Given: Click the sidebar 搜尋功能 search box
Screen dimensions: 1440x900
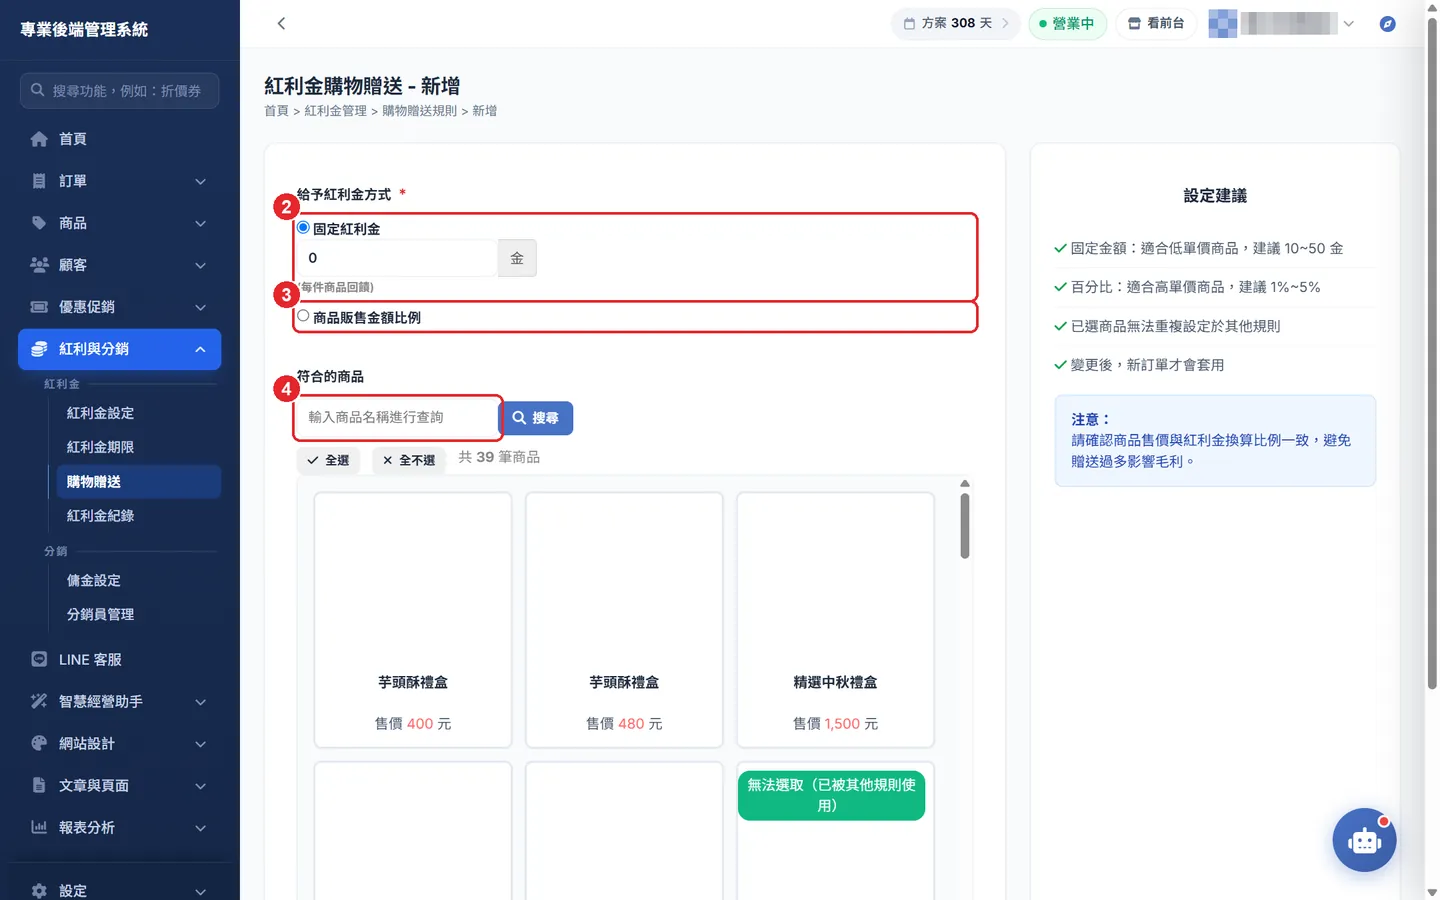Looking at the screenshot, I should pyautogui.click(x=119, y=91).
